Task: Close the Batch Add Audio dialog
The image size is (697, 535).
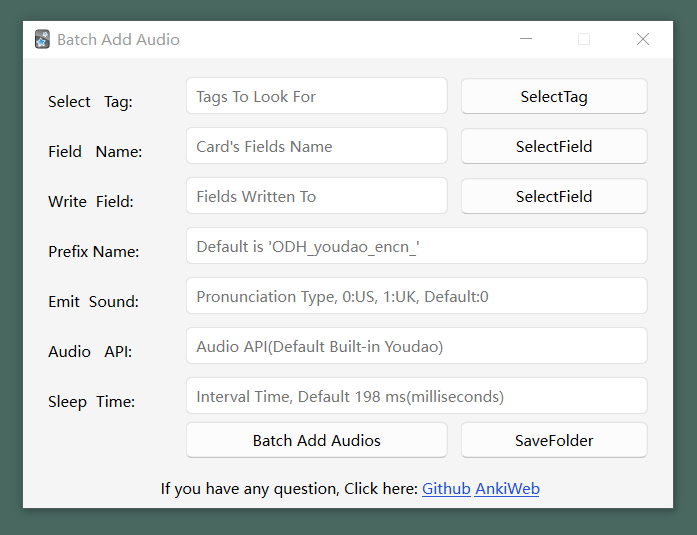Action: [x=643, y=40]
